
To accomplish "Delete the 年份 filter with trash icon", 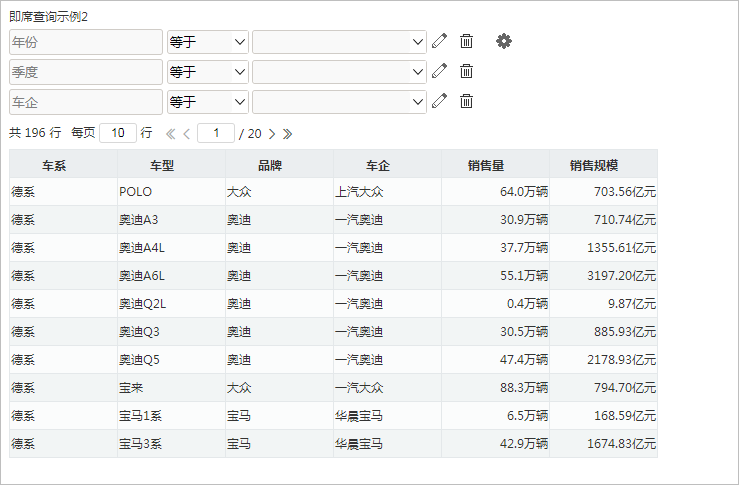I will click(x=467, y=41).
